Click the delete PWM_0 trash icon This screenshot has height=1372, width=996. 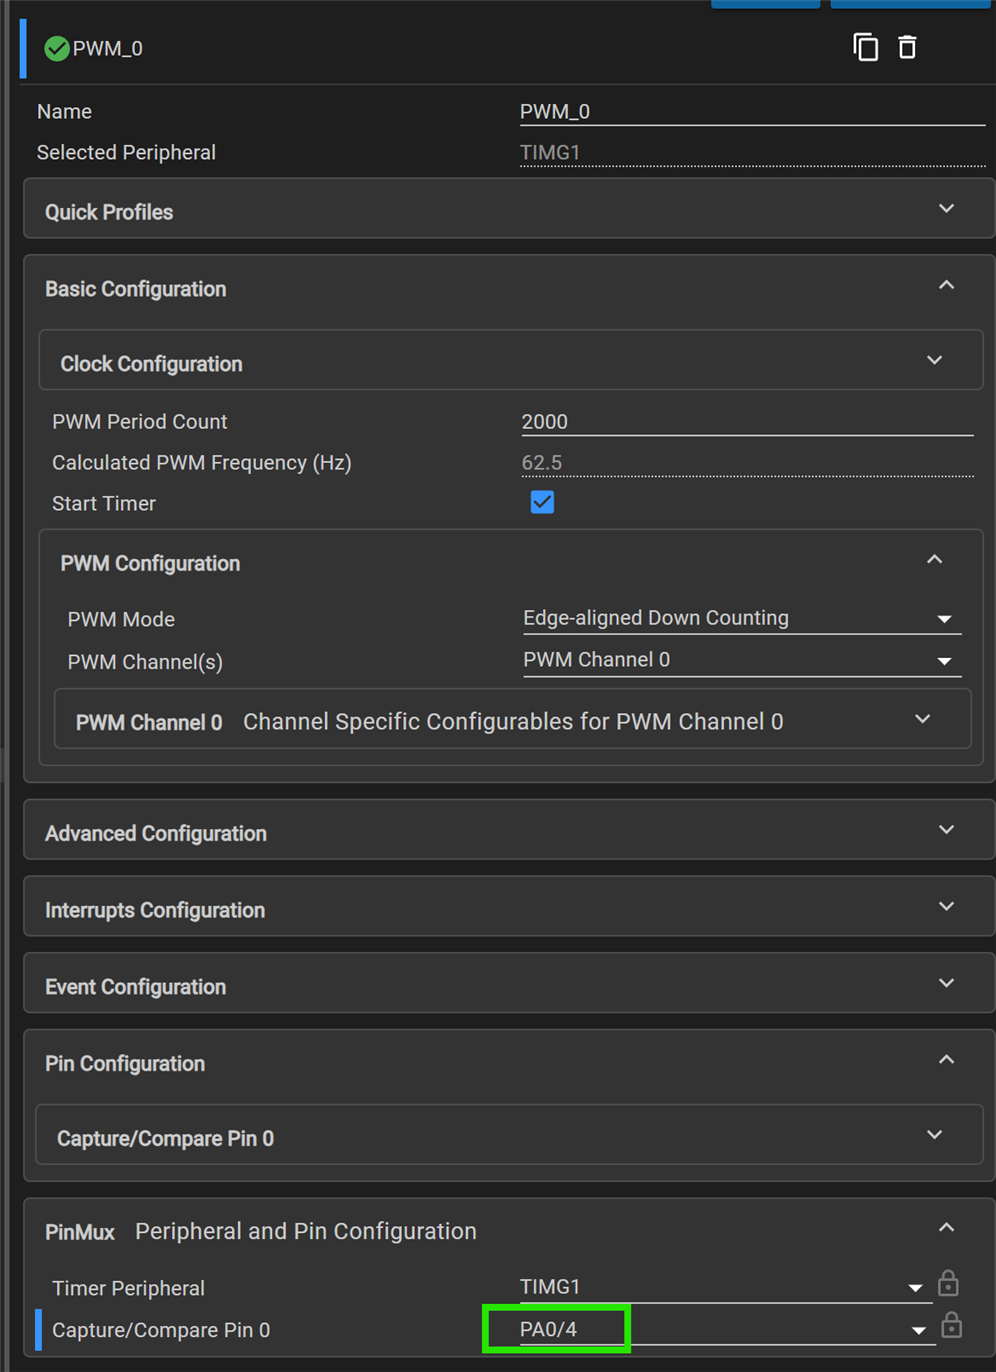907,47
